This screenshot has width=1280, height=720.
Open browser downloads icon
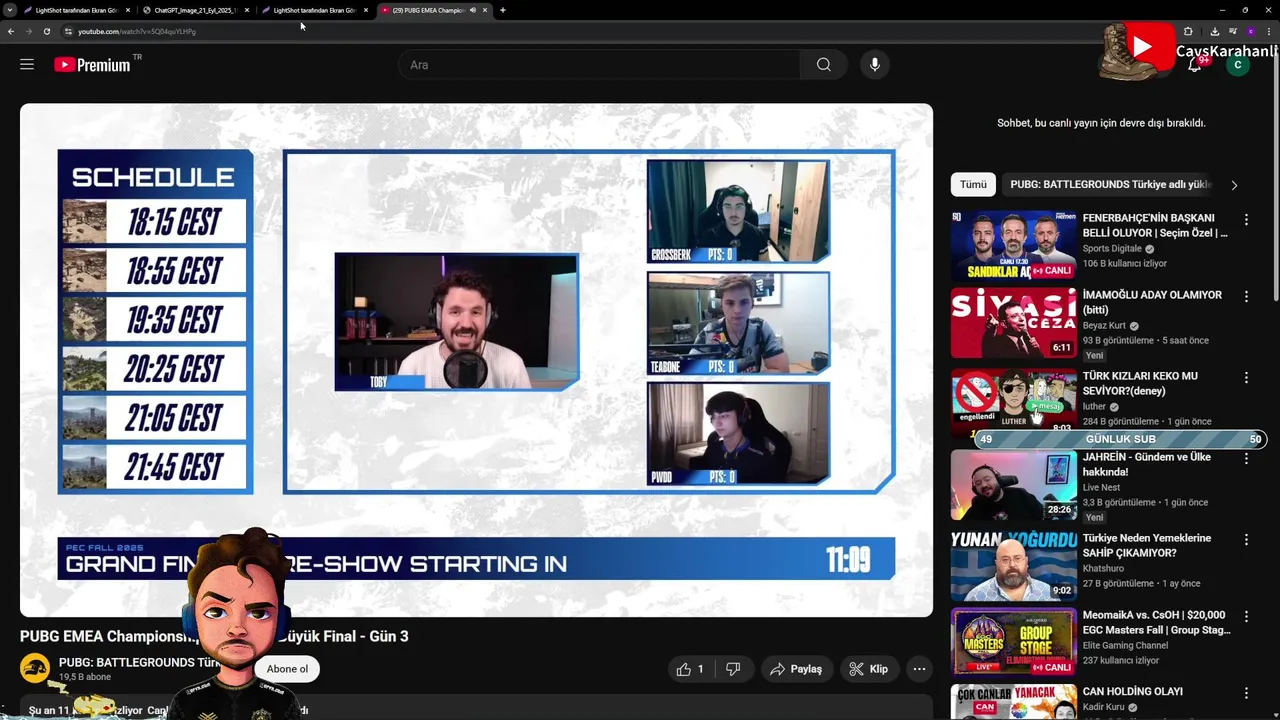click(x=1215, y=31)
